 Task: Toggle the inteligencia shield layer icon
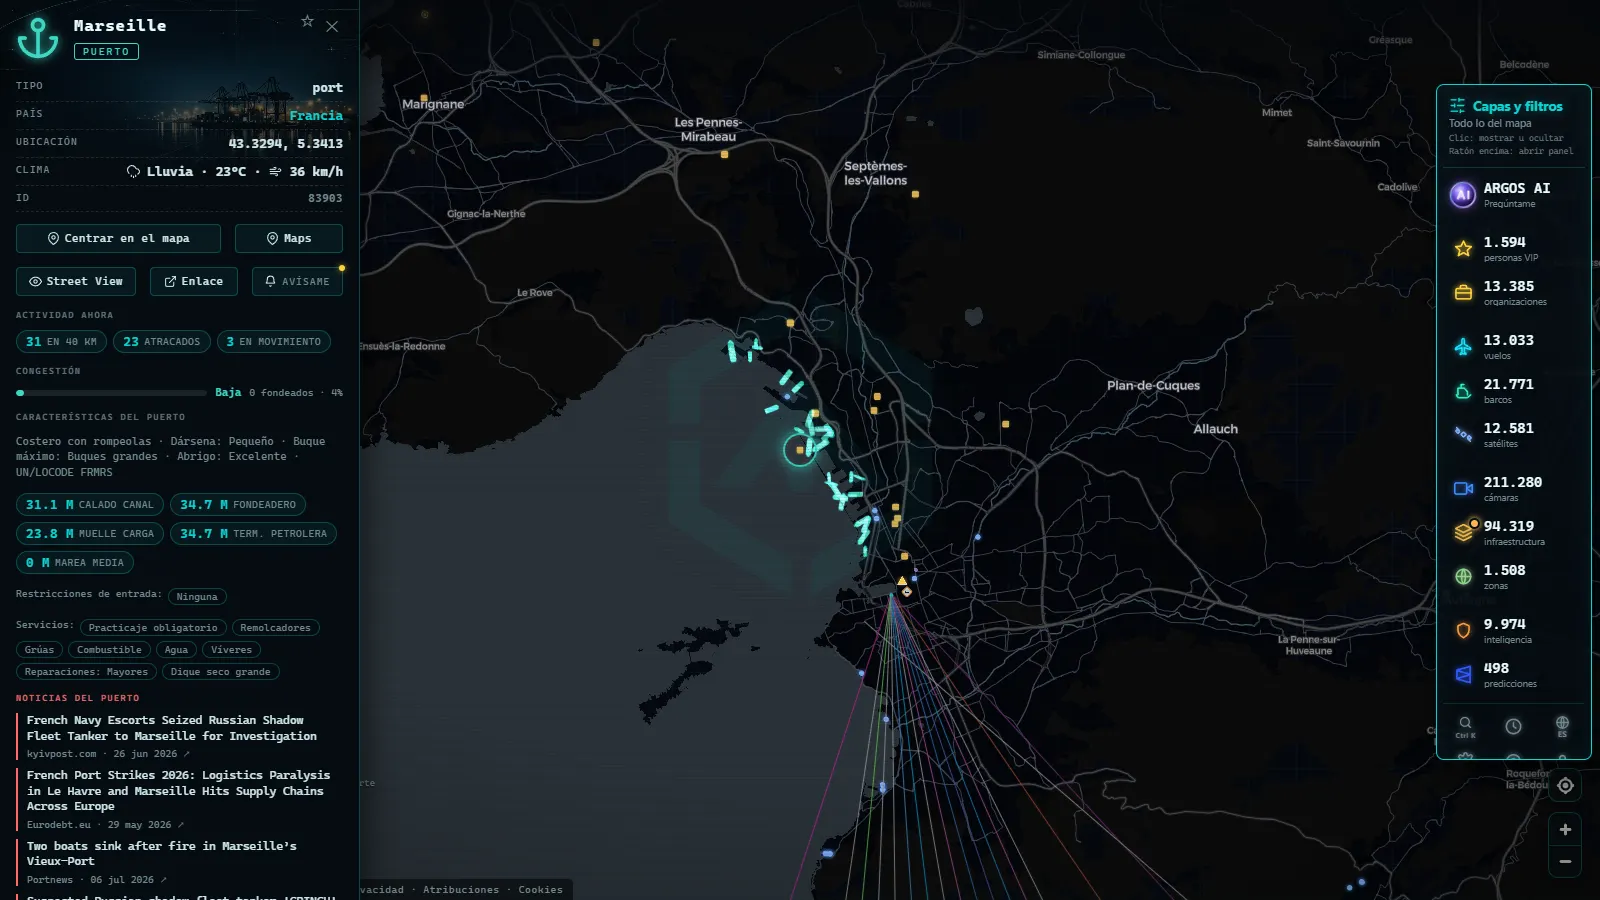pyautogui.click(x=1463, y=630)
